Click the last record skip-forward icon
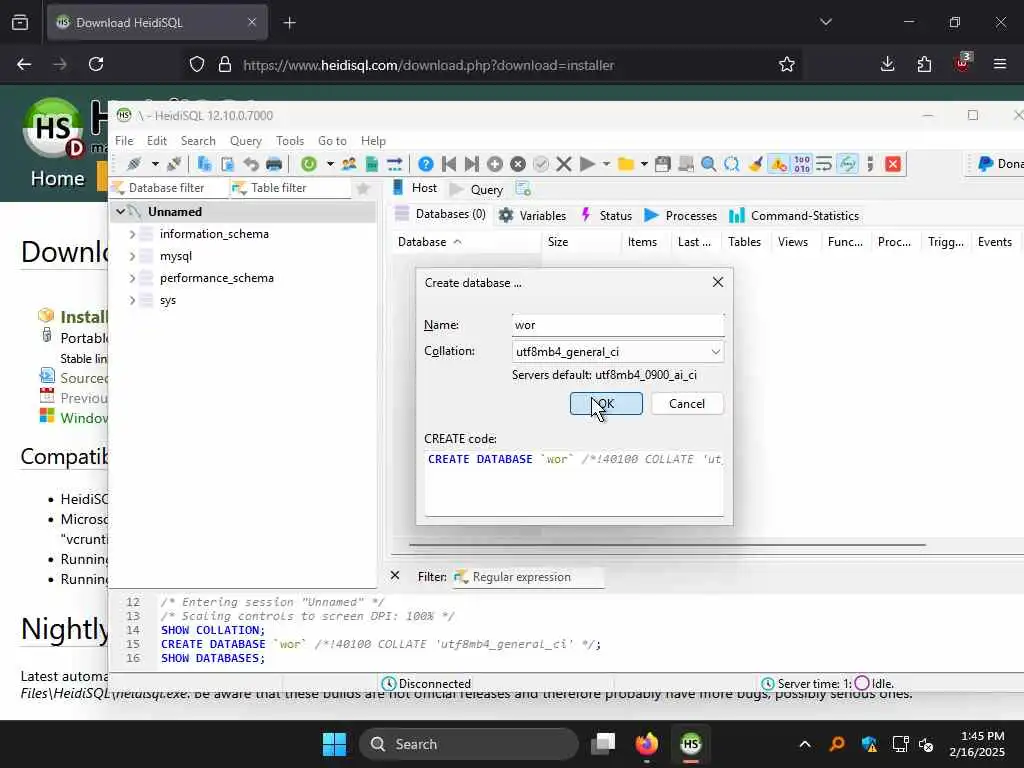Viewport: 1024px width, 768px height. click(472, 164)
